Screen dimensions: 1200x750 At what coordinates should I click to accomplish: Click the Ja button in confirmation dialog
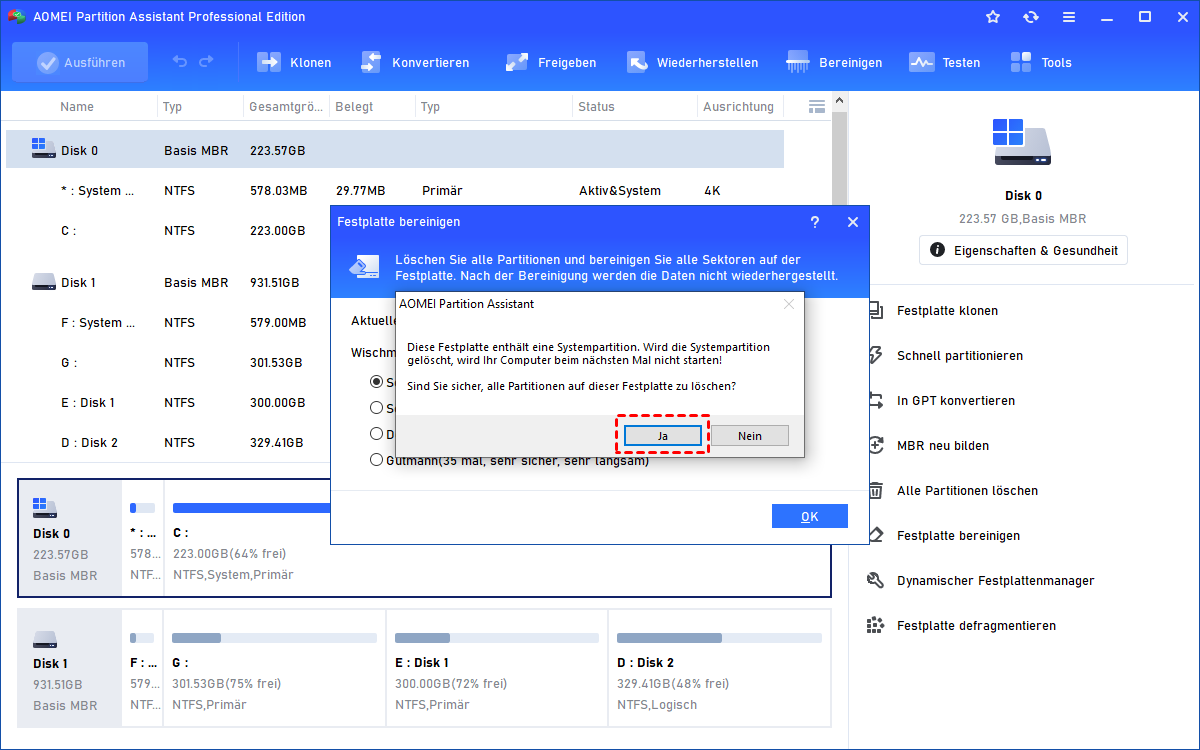(x=662, y=436)
